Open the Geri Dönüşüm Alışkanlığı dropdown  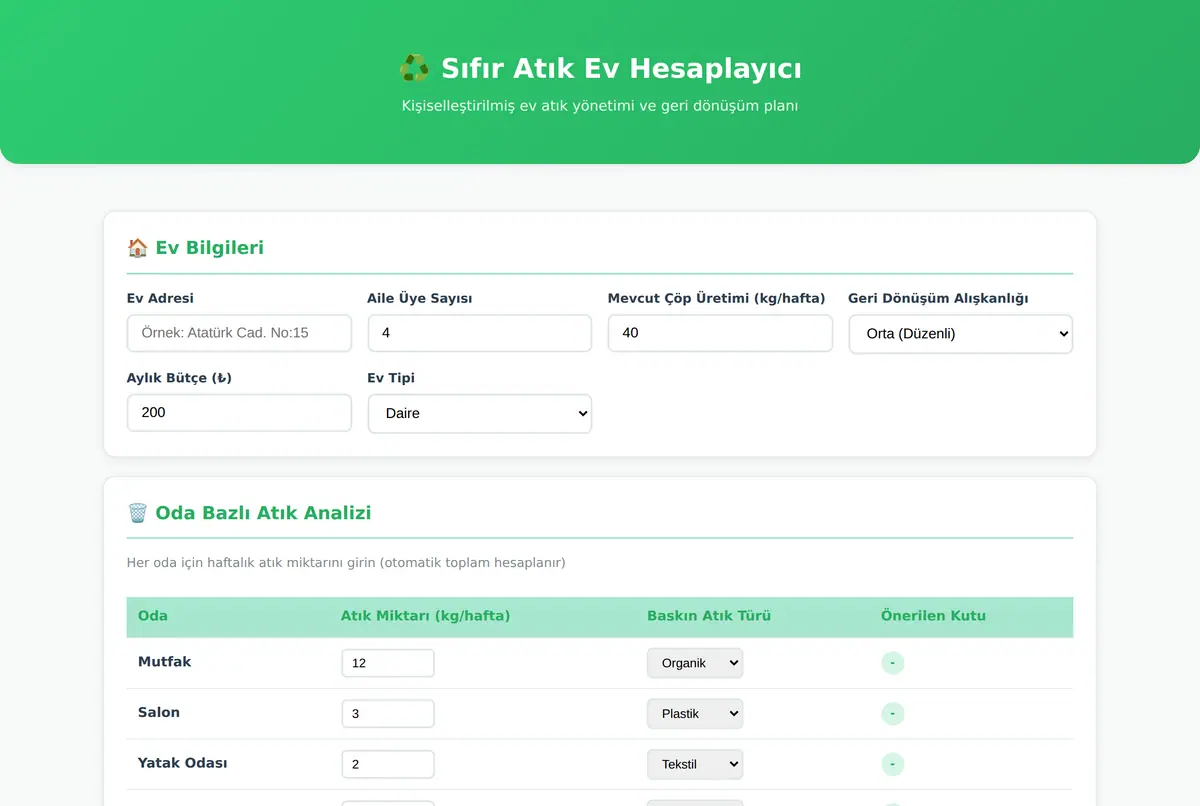click(961, 334)
